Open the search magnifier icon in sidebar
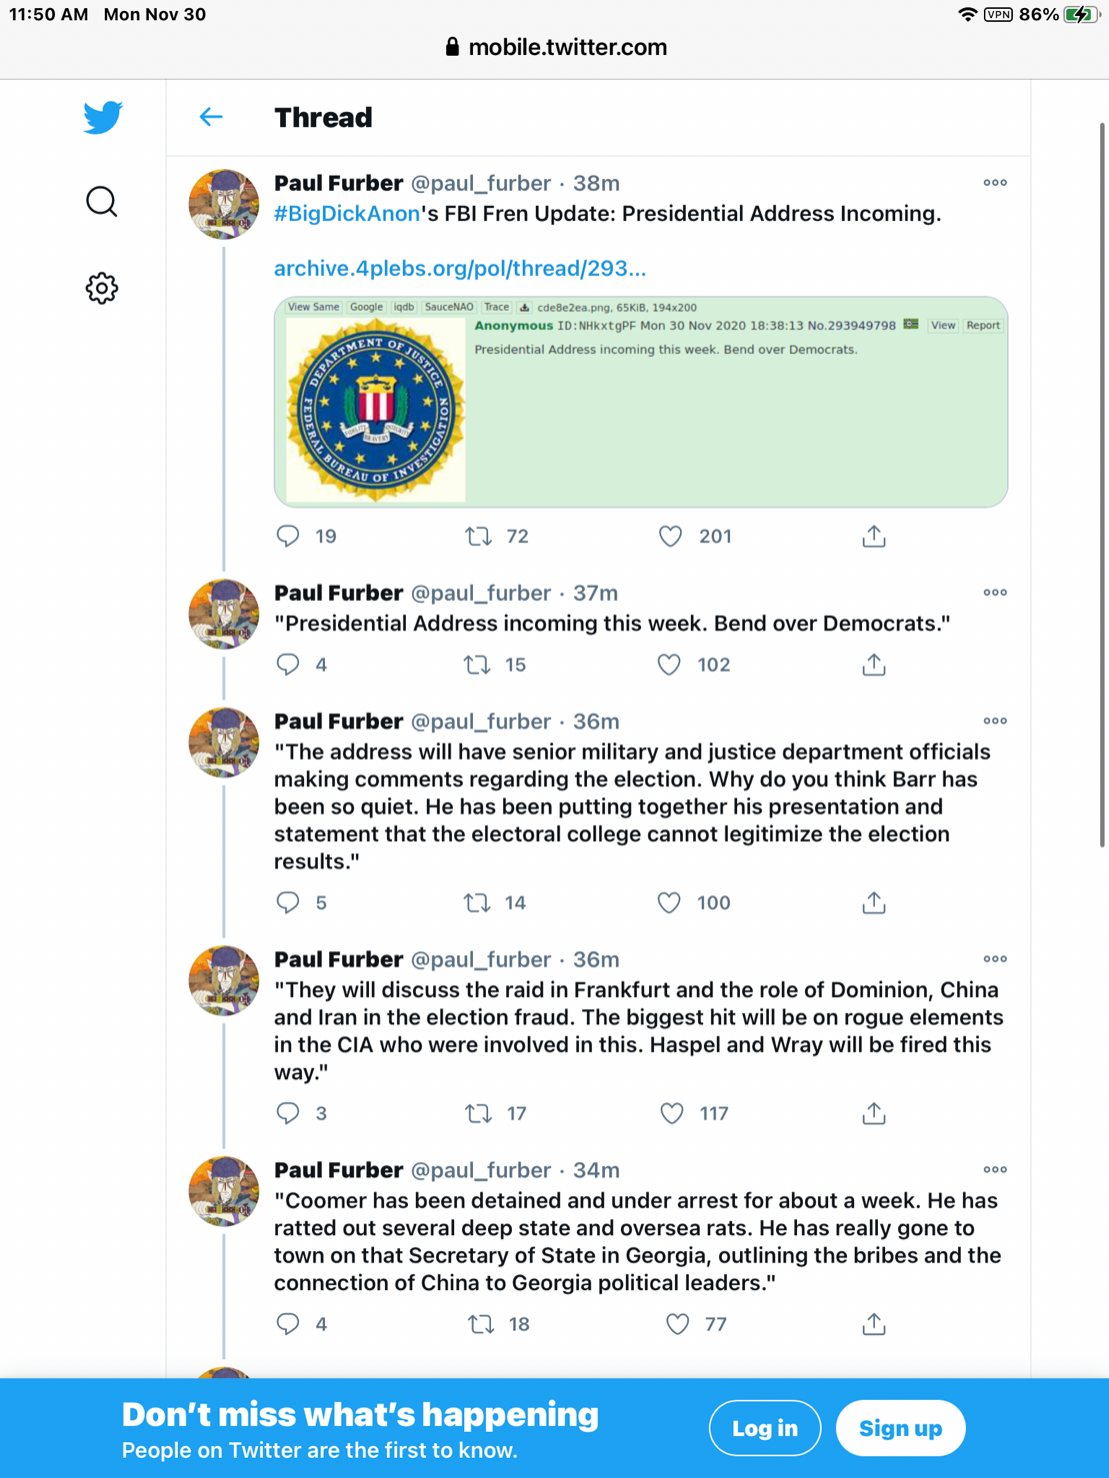The image size is (1109, 1478). [x=101, y=202]
